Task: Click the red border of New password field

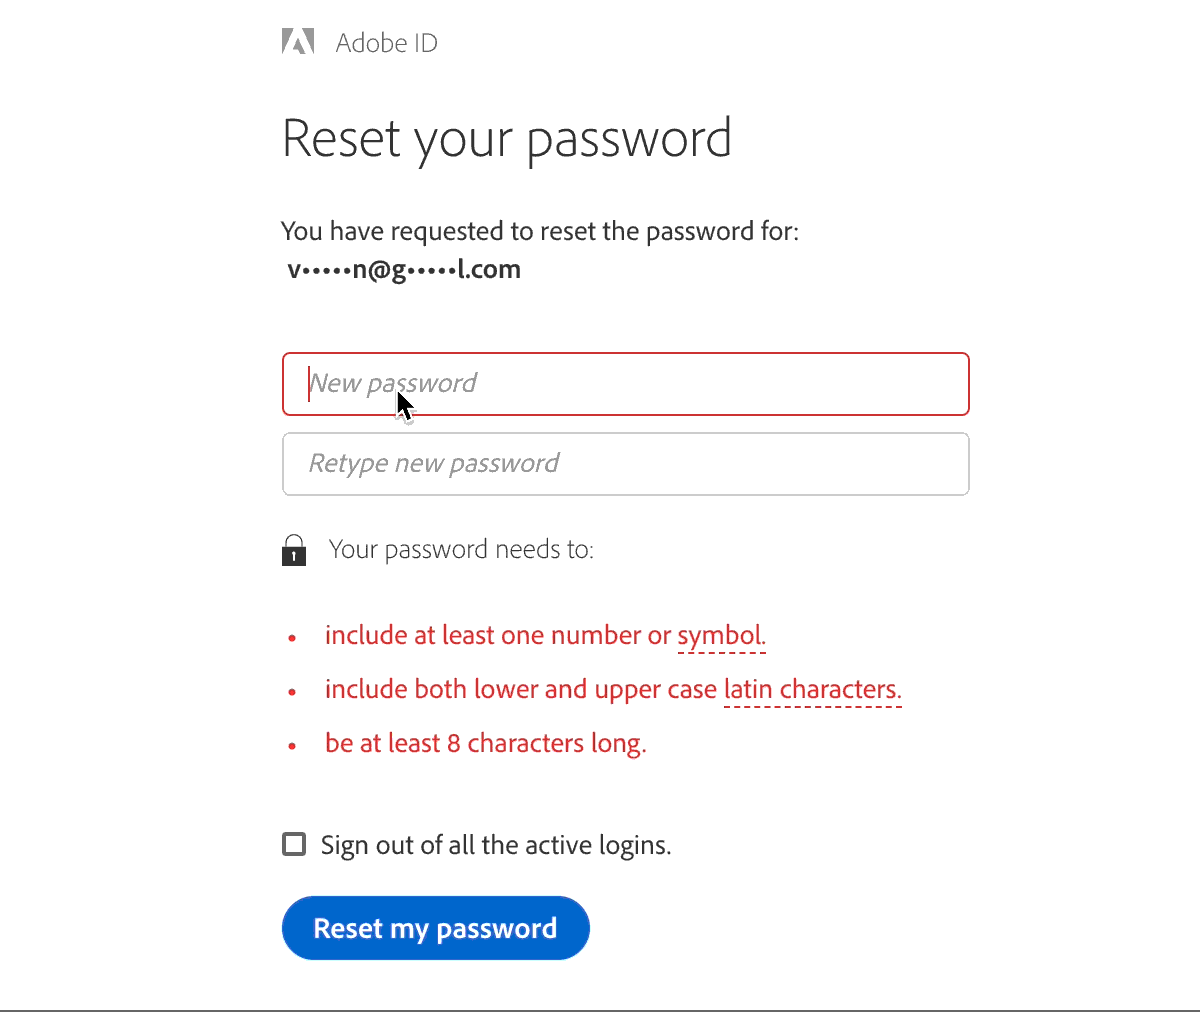Action: click(625, 354)
